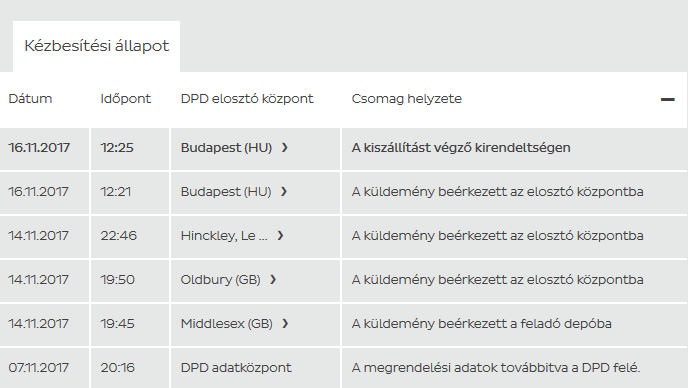The height and width of the screenshot is (388, 690).
Task: Open Budapest (HU) depot link at 12:25
Action: pos(226,148)
